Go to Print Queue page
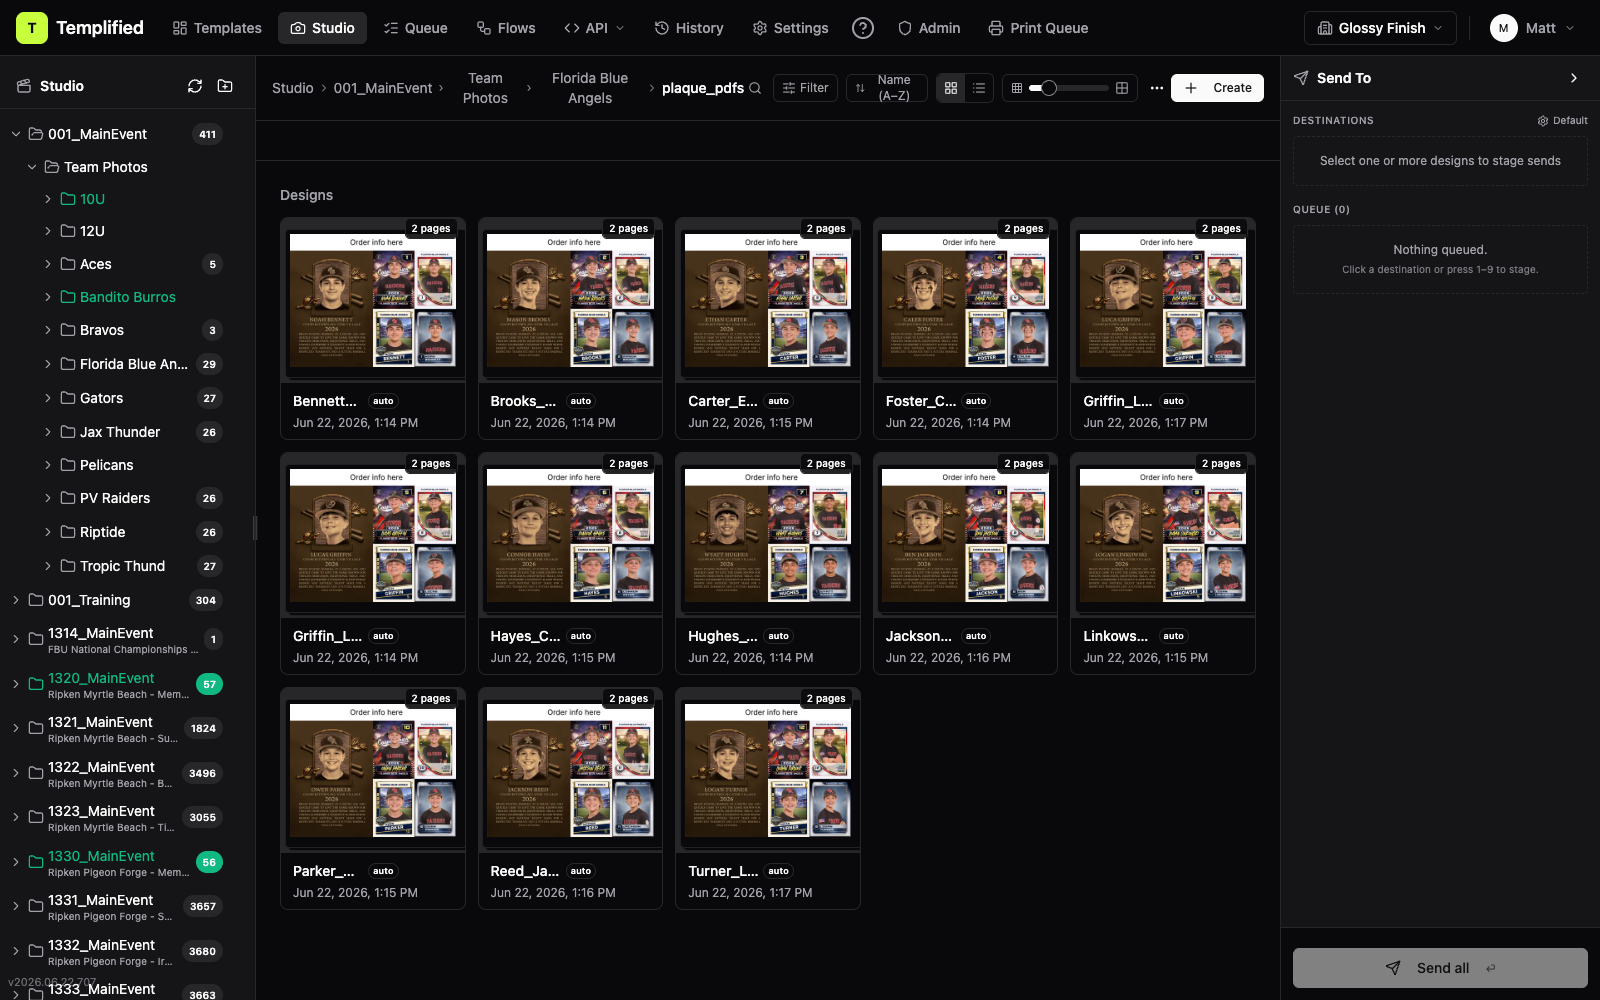Screen dimensions: 1600x1000 [1038, 28]
